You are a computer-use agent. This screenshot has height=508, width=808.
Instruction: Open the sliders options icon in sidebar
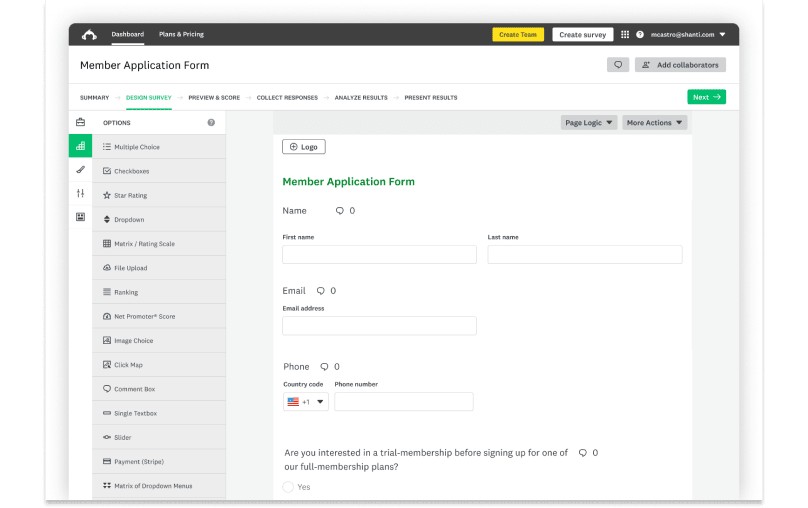point(80,193)
